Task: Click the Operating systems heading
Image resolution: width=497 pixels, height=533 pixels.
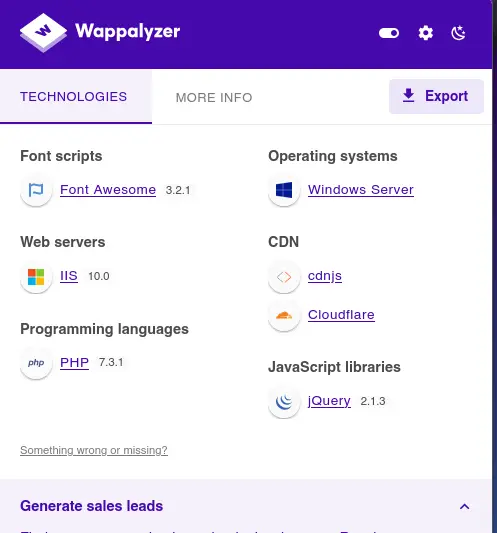Action: tap(333, 156)
